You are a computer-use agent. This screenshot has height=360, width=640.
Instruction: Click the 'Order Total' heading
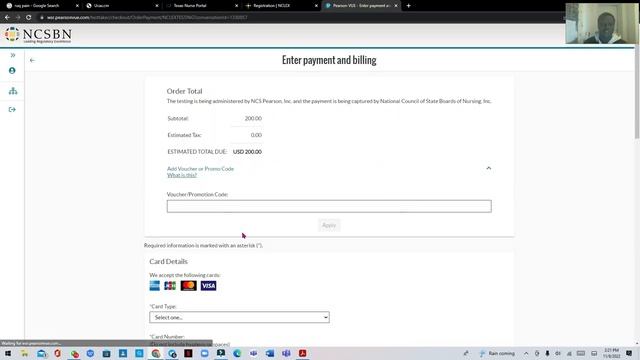[184, 91]
